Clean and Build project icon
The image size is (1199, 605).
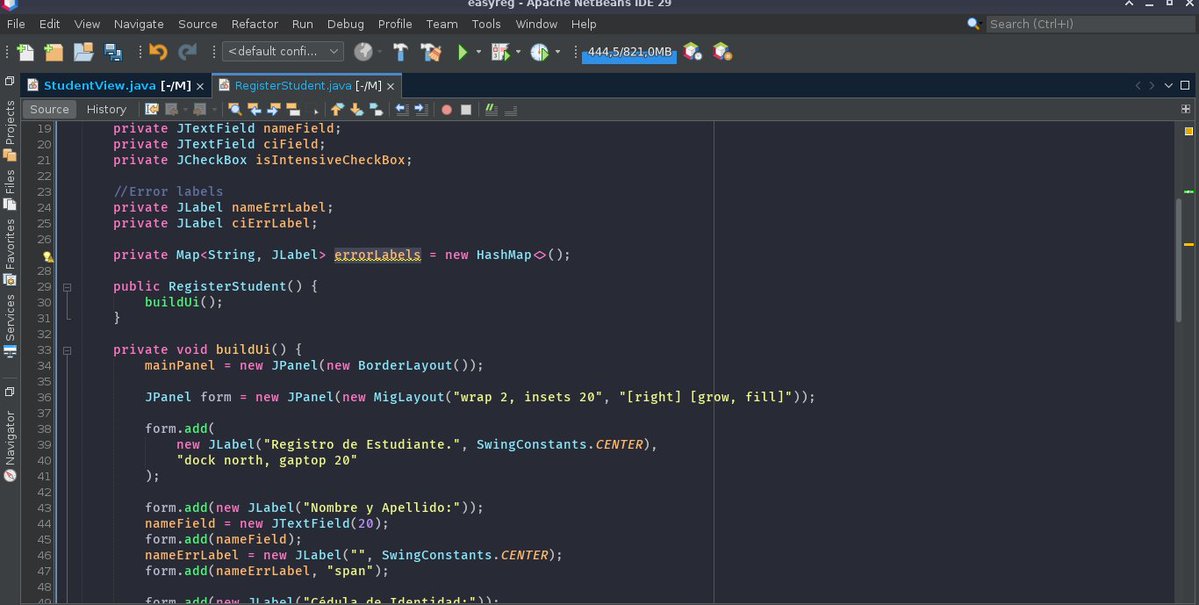point(431,52)
